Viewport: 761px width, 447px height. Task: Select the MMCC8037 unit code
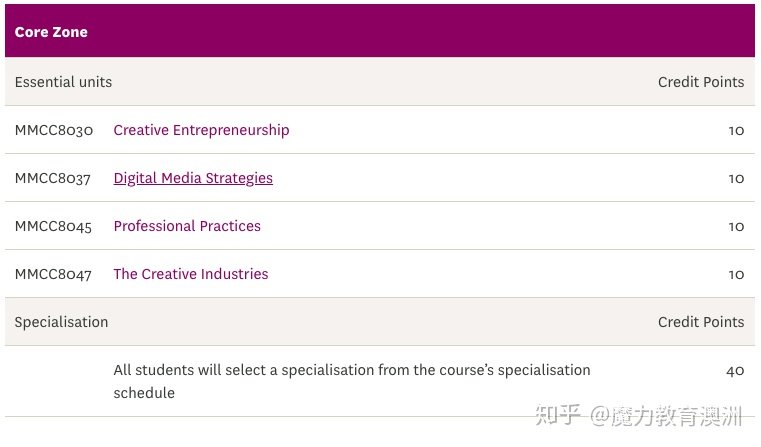point(53,178)
